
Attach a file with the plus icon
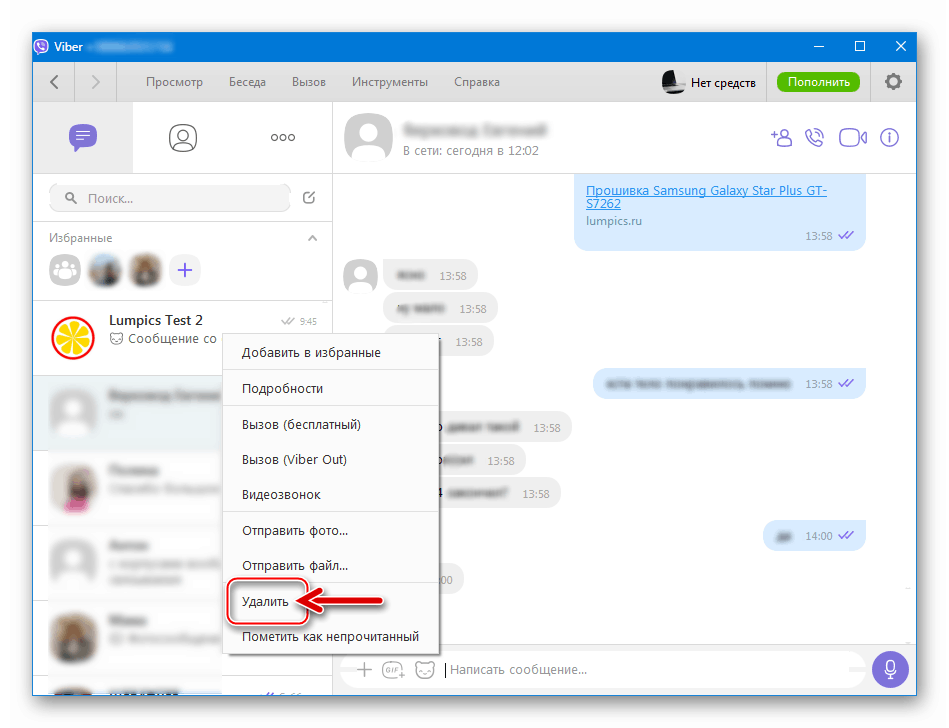coord(364,670)
